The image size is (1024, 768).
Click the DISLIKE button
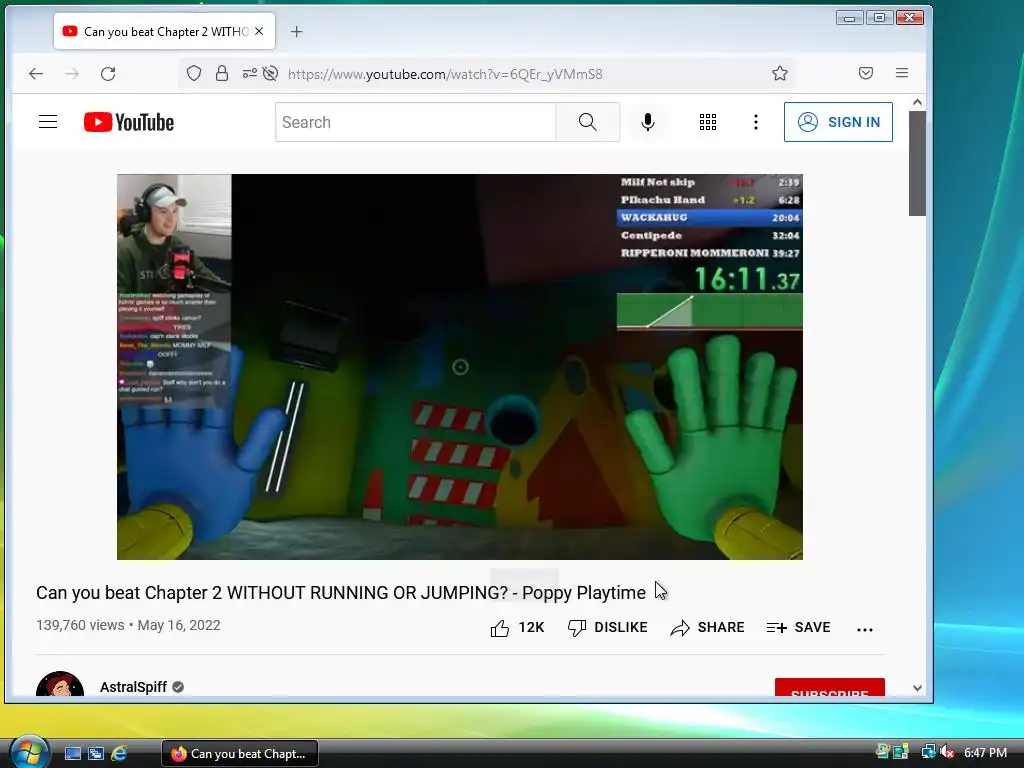[607, 628]
